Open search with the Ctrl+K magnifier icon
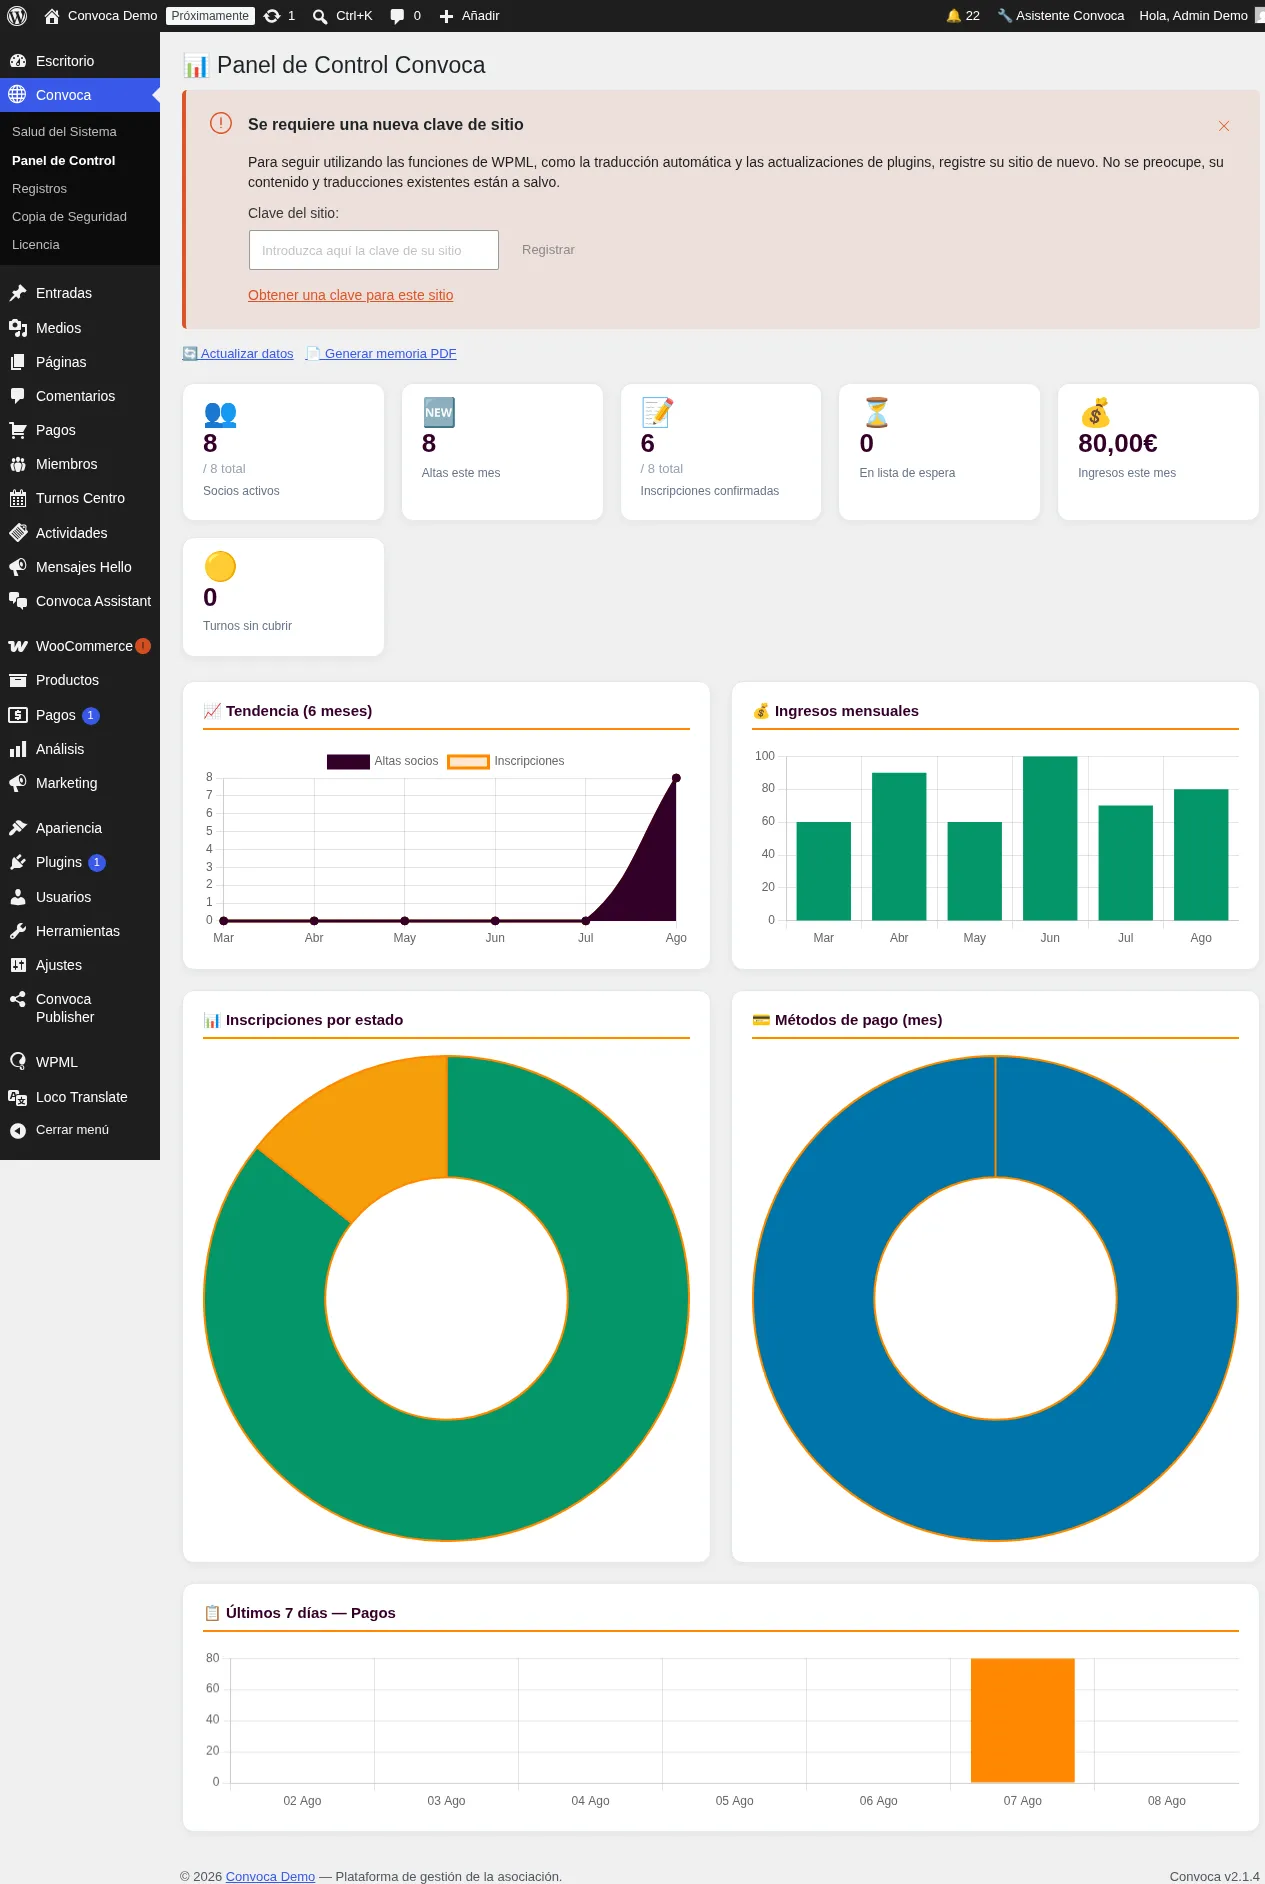 tap(320, 16)
